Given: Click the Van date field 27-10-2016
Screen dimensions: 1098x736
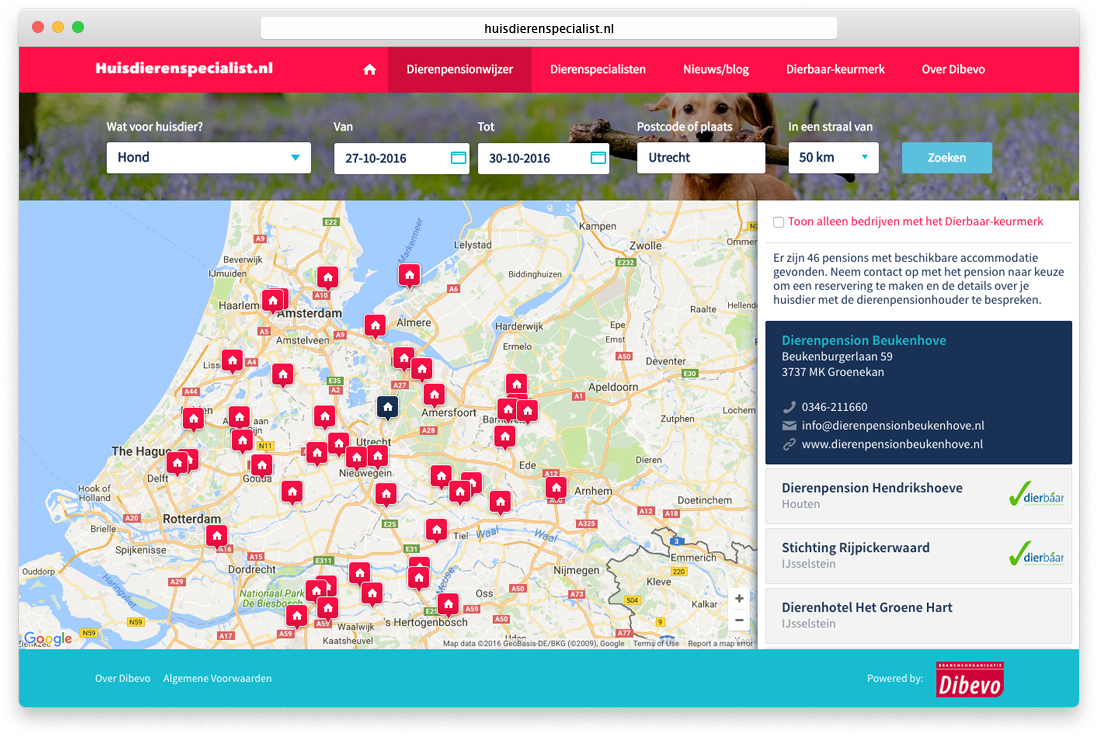Looking at the screenshot, I should (401, 158).
